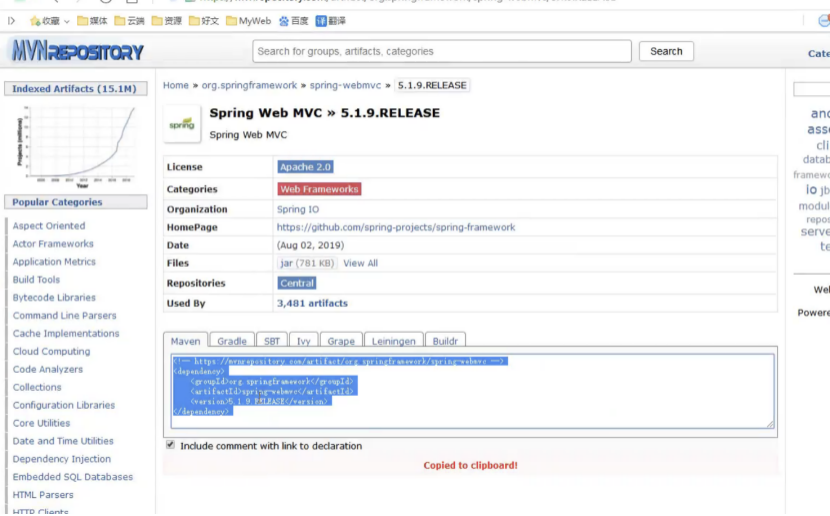The height and width of the screenshot is (516, 830).
Task: Open Dependency Injection category
Action: tap(62, 460)
